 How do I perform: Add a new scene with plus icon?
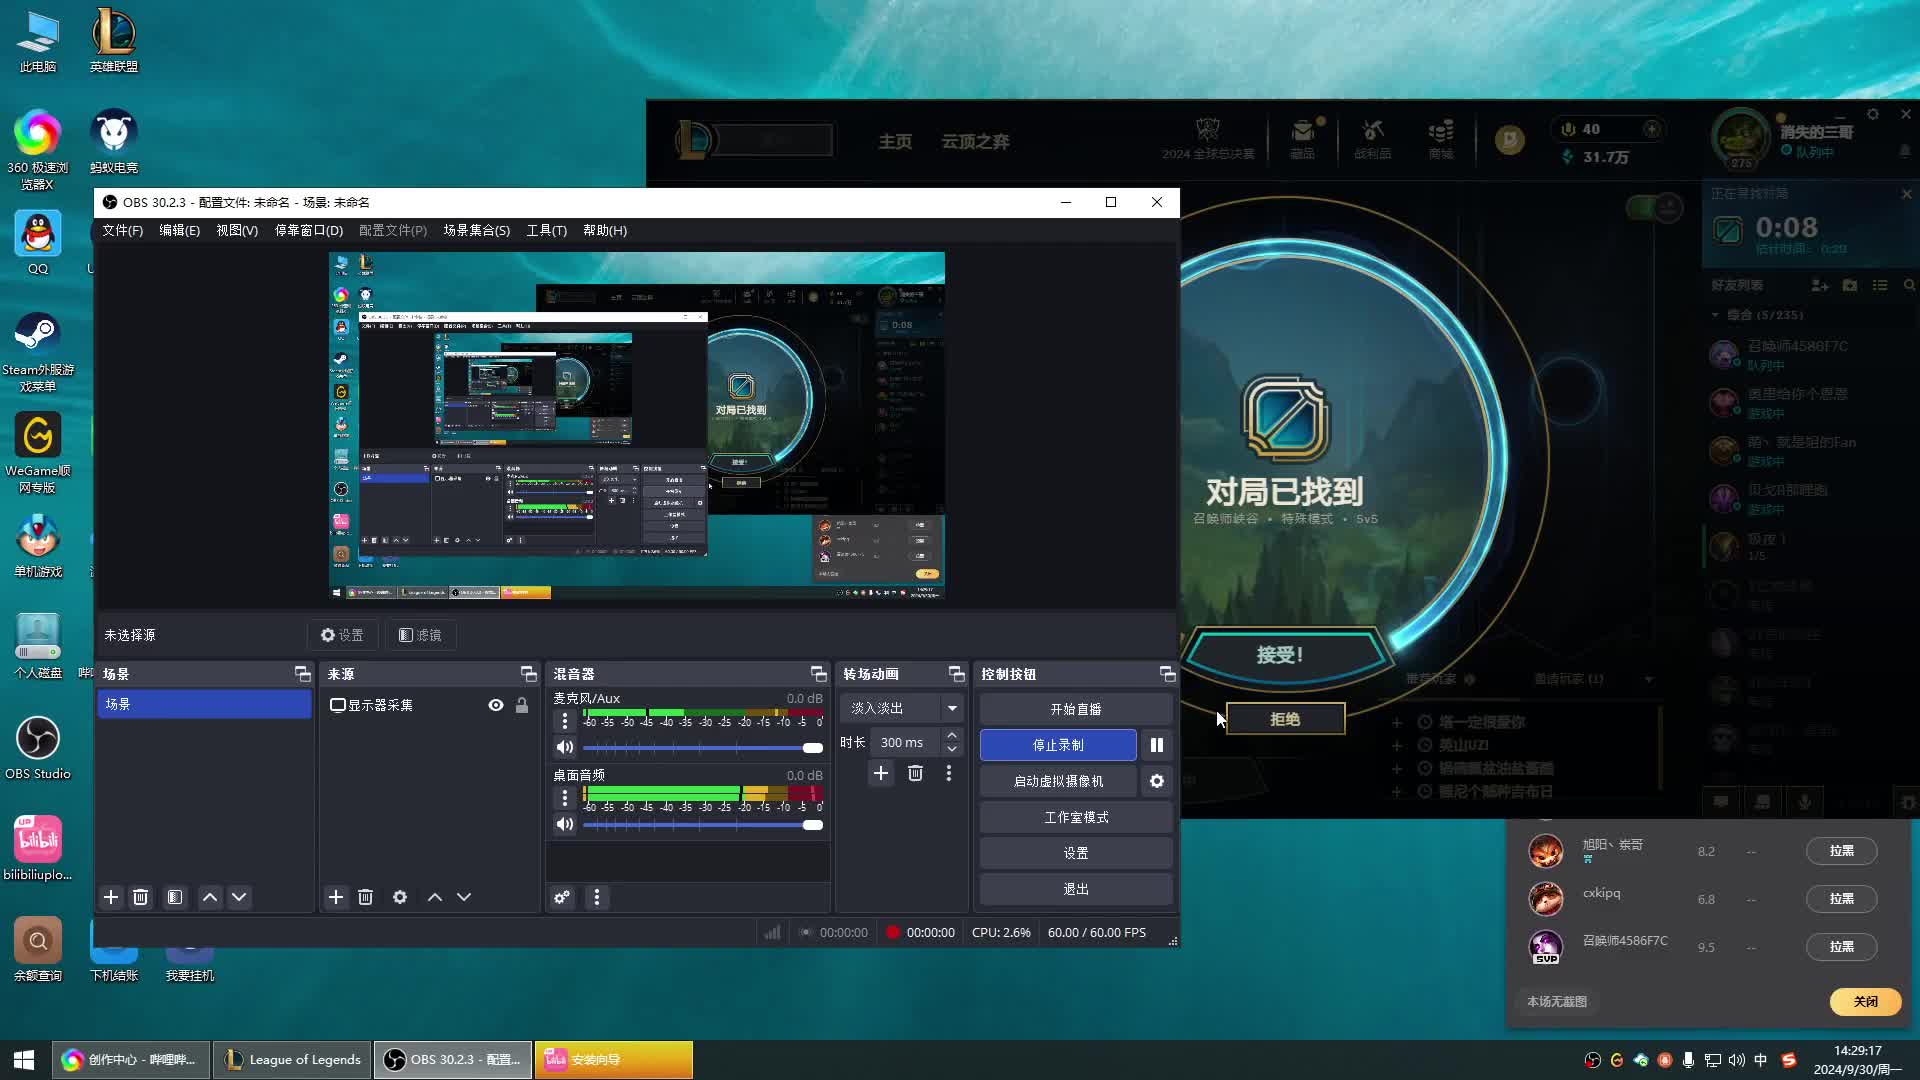click(111, 897)
